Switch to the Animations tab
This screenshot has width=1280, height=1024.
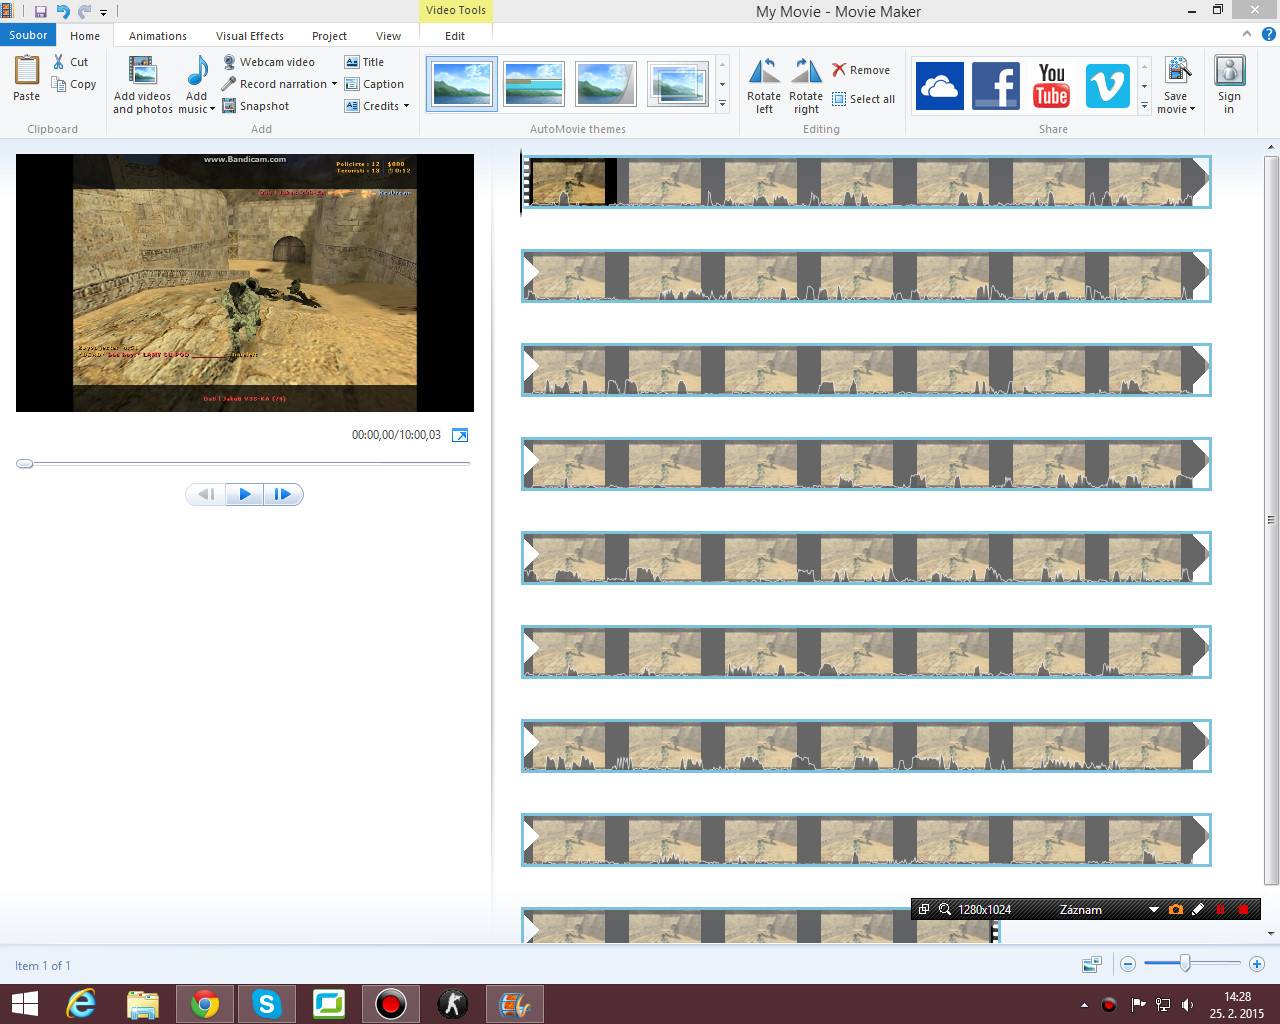[158, 35]
